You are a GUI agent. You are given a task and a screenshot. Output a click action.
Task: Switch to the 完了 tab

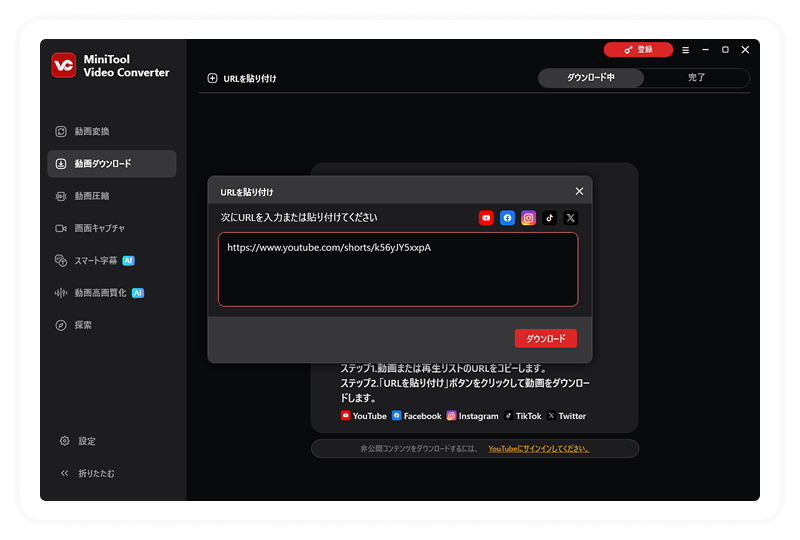tap(696, 78)
